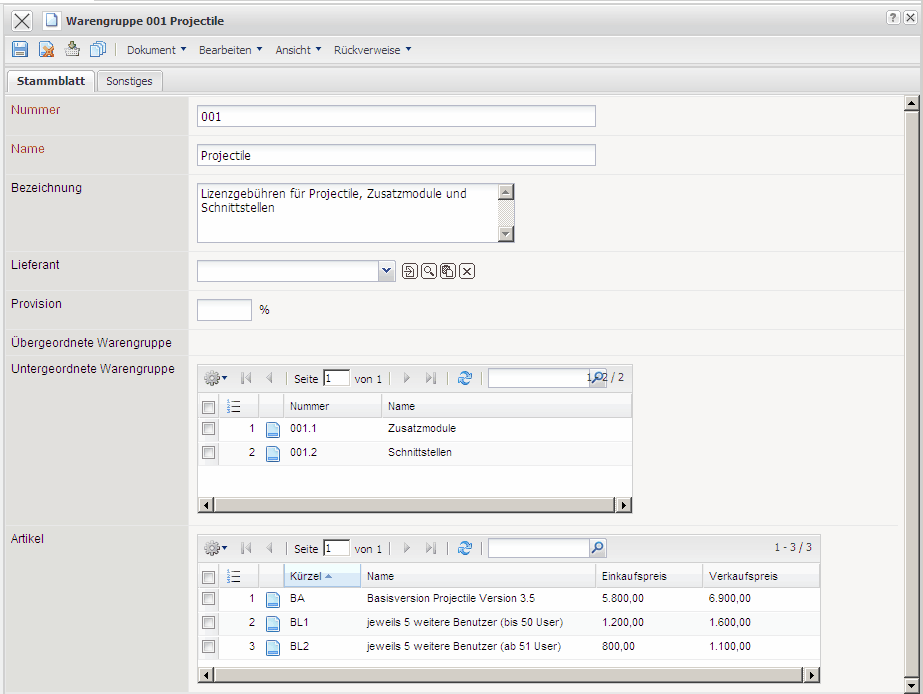Open the gear settings dropdown in Artikel table
The image size is (923, 694).
pyautogui.click(x=215, y=548)
